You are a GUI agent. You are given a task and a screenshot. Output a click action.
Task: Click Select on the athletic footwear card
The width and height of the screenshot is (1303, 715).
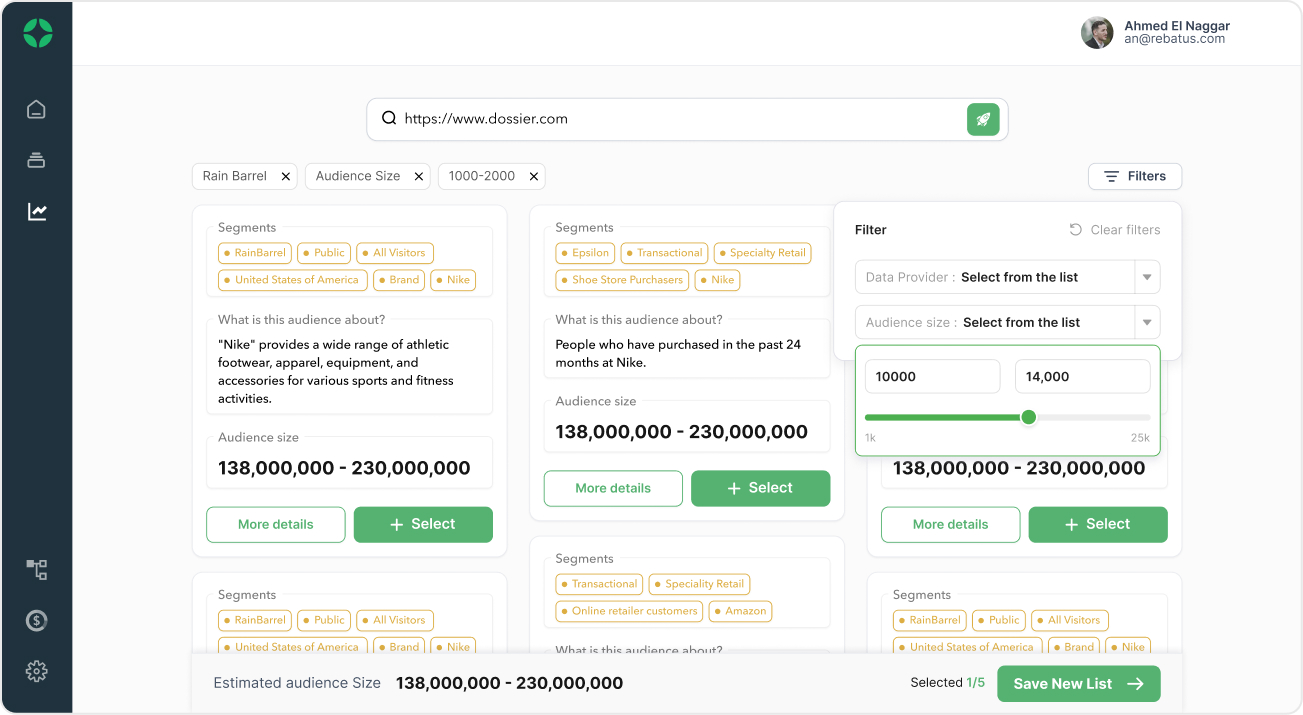pos(423,524)
